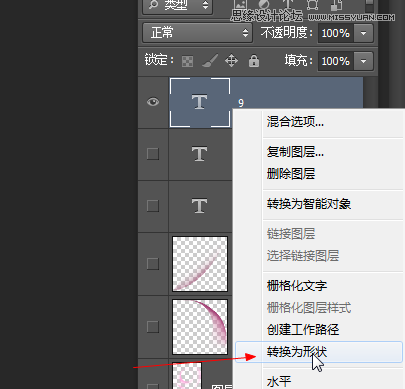Select the T thumbnail of layer 9
Image resolution: width=405 pixels, height=389 pixels.
[200, 102]
